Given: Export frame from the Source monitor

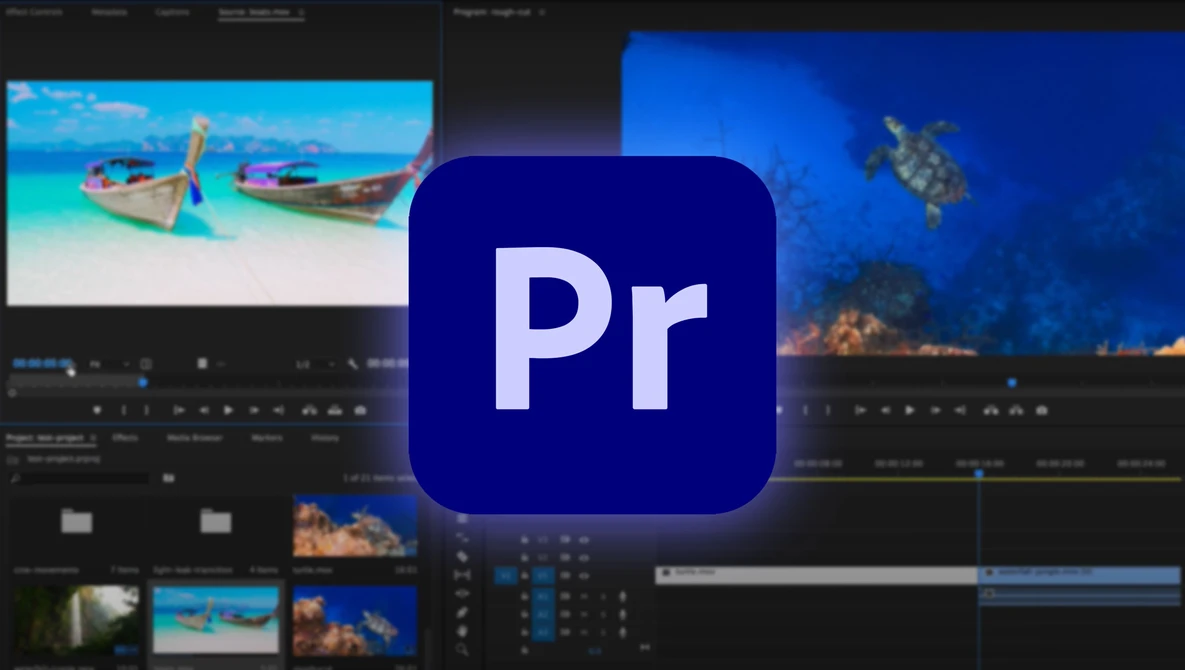Looking at the screenshot, I should 360,410.
